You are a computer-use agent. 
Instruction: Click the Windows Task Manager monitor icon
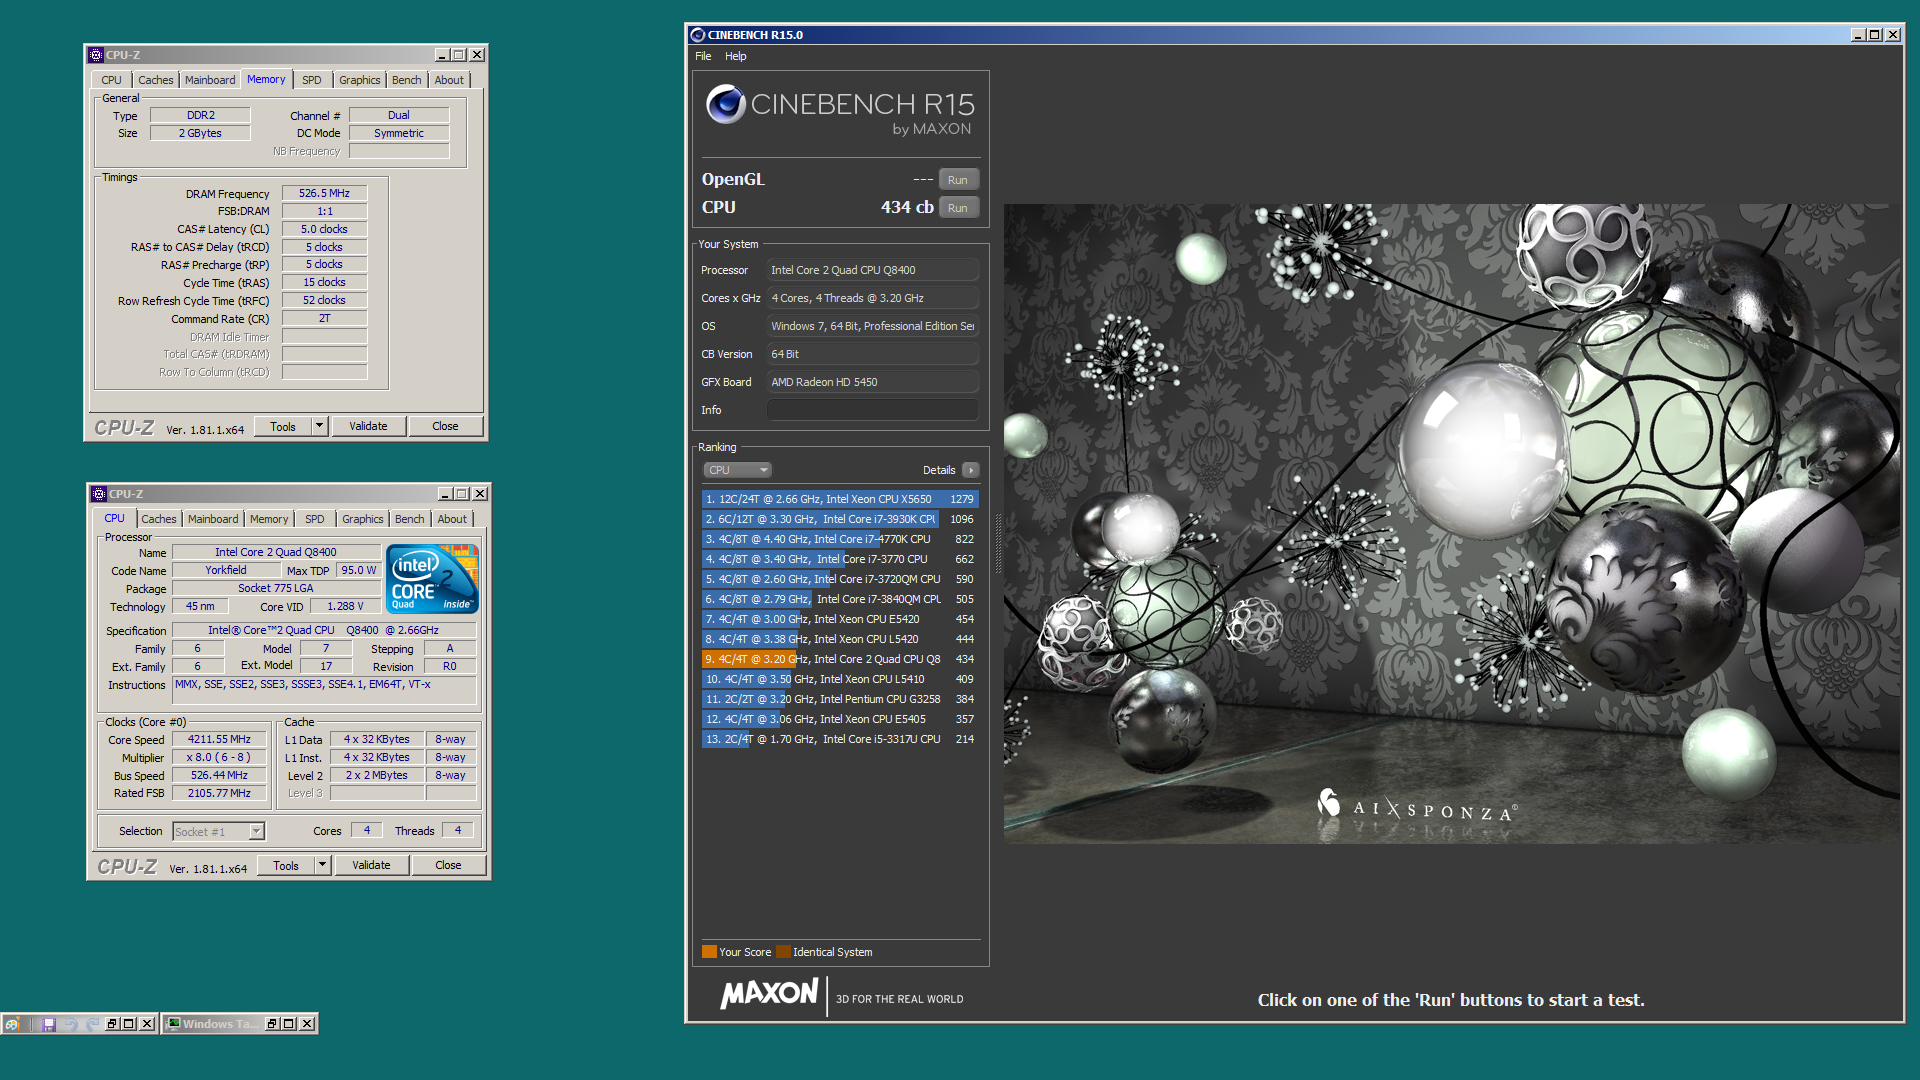pyautogui.click(x=174, y=1024)
